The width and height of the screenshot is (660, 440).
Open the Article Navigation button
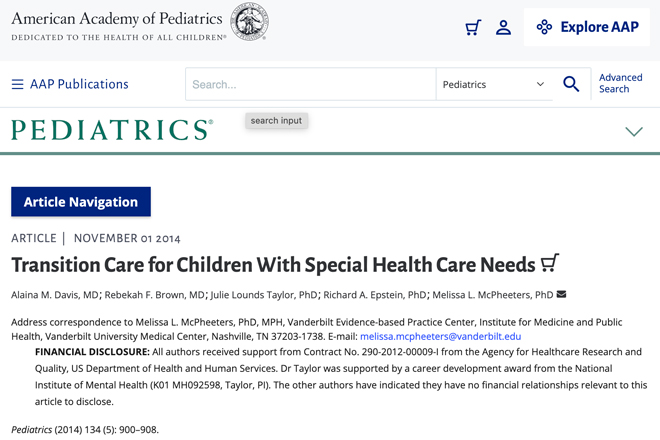click(x=81, y=202)
